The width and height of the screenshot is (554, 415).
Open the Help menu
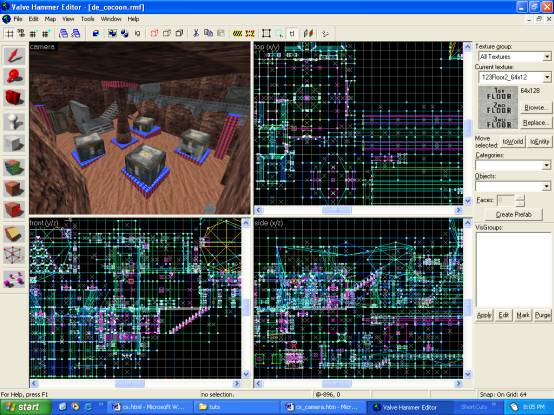click(x=133, y=19)
